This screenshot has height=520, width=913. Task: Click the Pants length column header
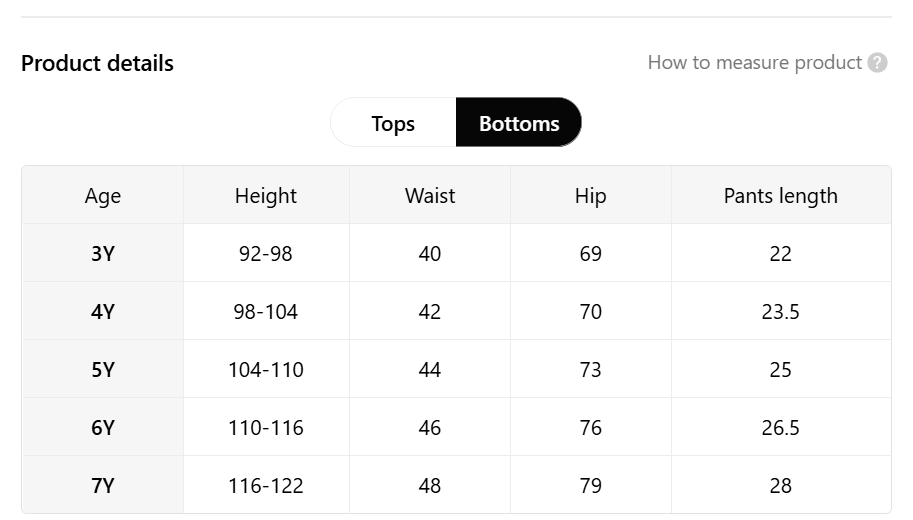tap(781, 196)
